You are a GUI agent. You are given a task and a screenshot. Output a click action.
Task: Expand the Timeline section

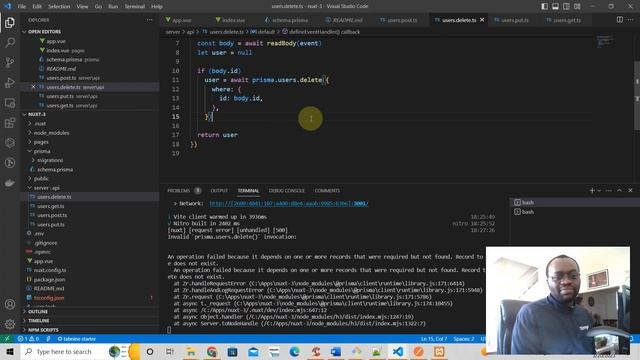point(38,321)
